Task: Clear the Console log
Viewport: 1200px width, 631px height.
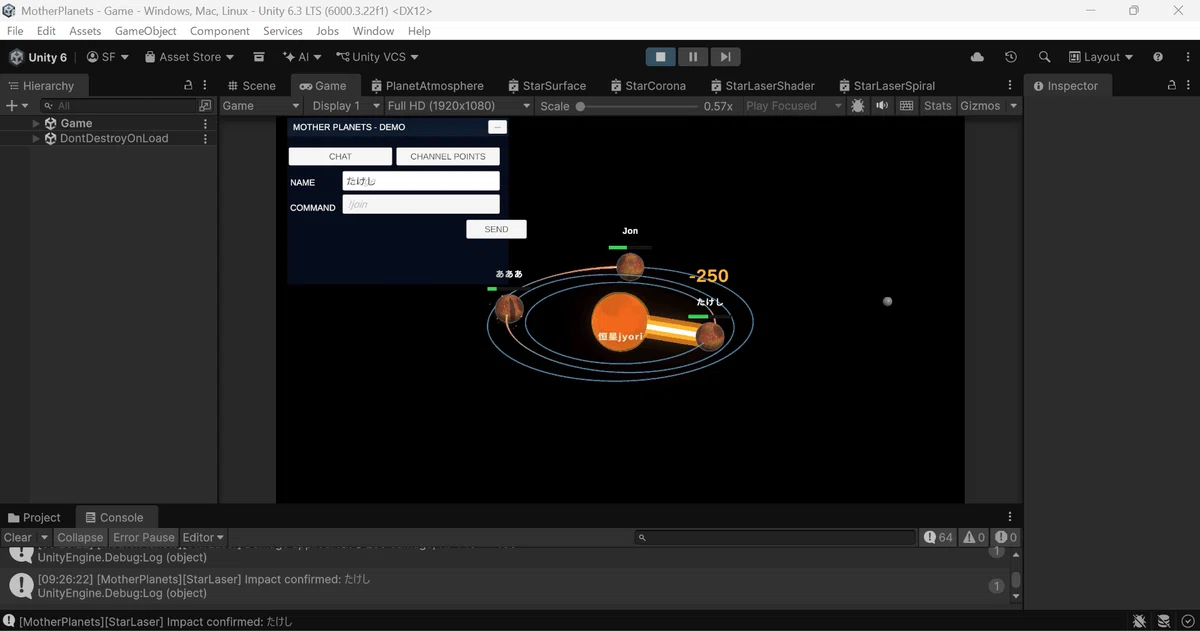Action: pos(18,537)
